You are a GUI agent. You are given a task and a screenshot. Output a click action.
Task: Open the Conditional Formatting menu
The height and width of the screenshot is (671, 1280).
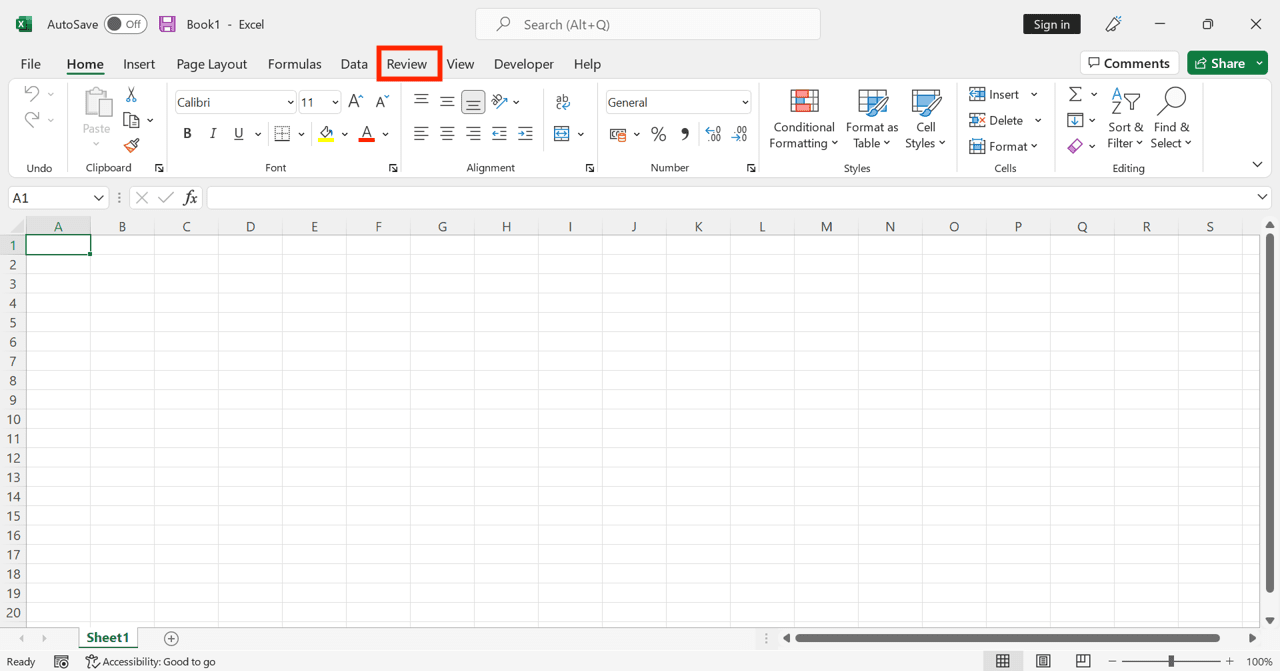coord(804,119)
